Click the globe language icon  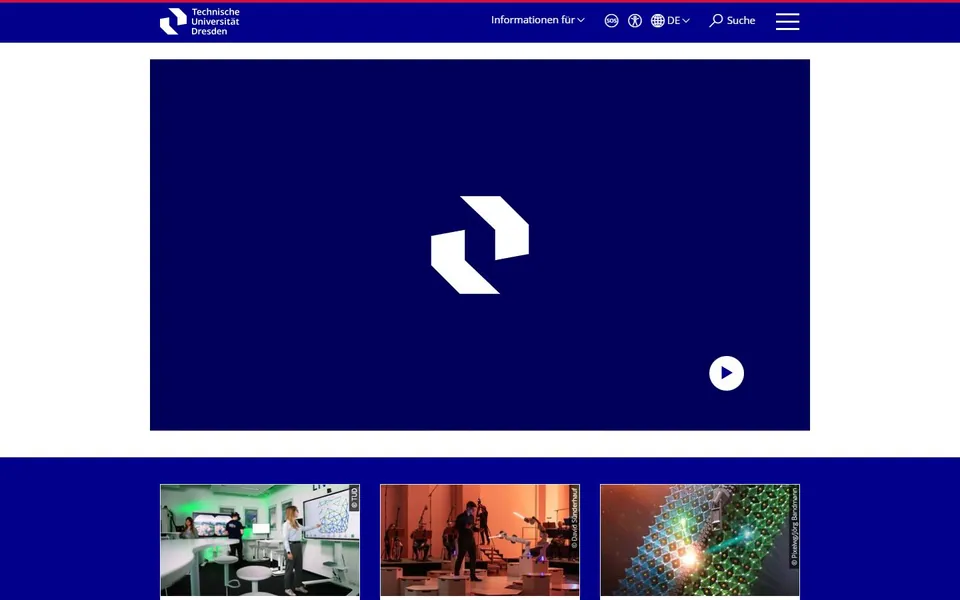coord(658,21)
